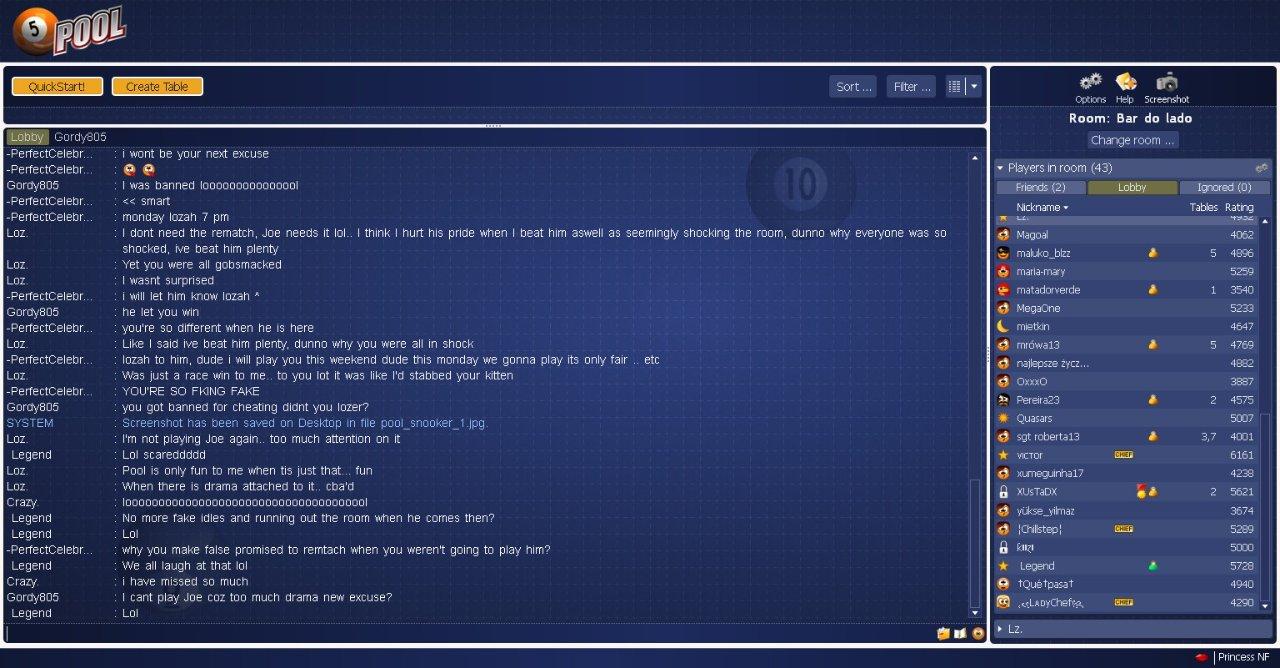Open the folder icon beside chat input
This screenshot has width=1280, height=668.
point(943,633)
